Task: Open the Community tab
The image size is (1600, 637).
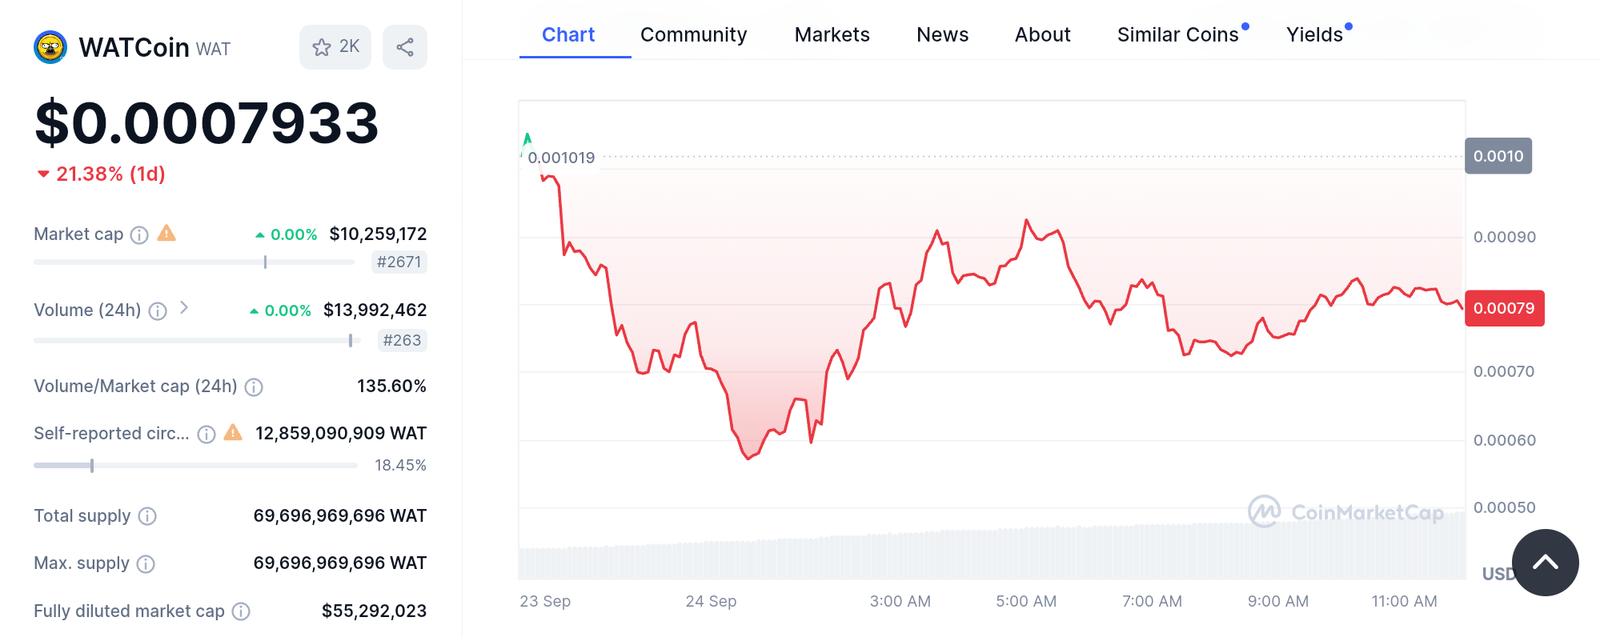Action: click(693, 35)
